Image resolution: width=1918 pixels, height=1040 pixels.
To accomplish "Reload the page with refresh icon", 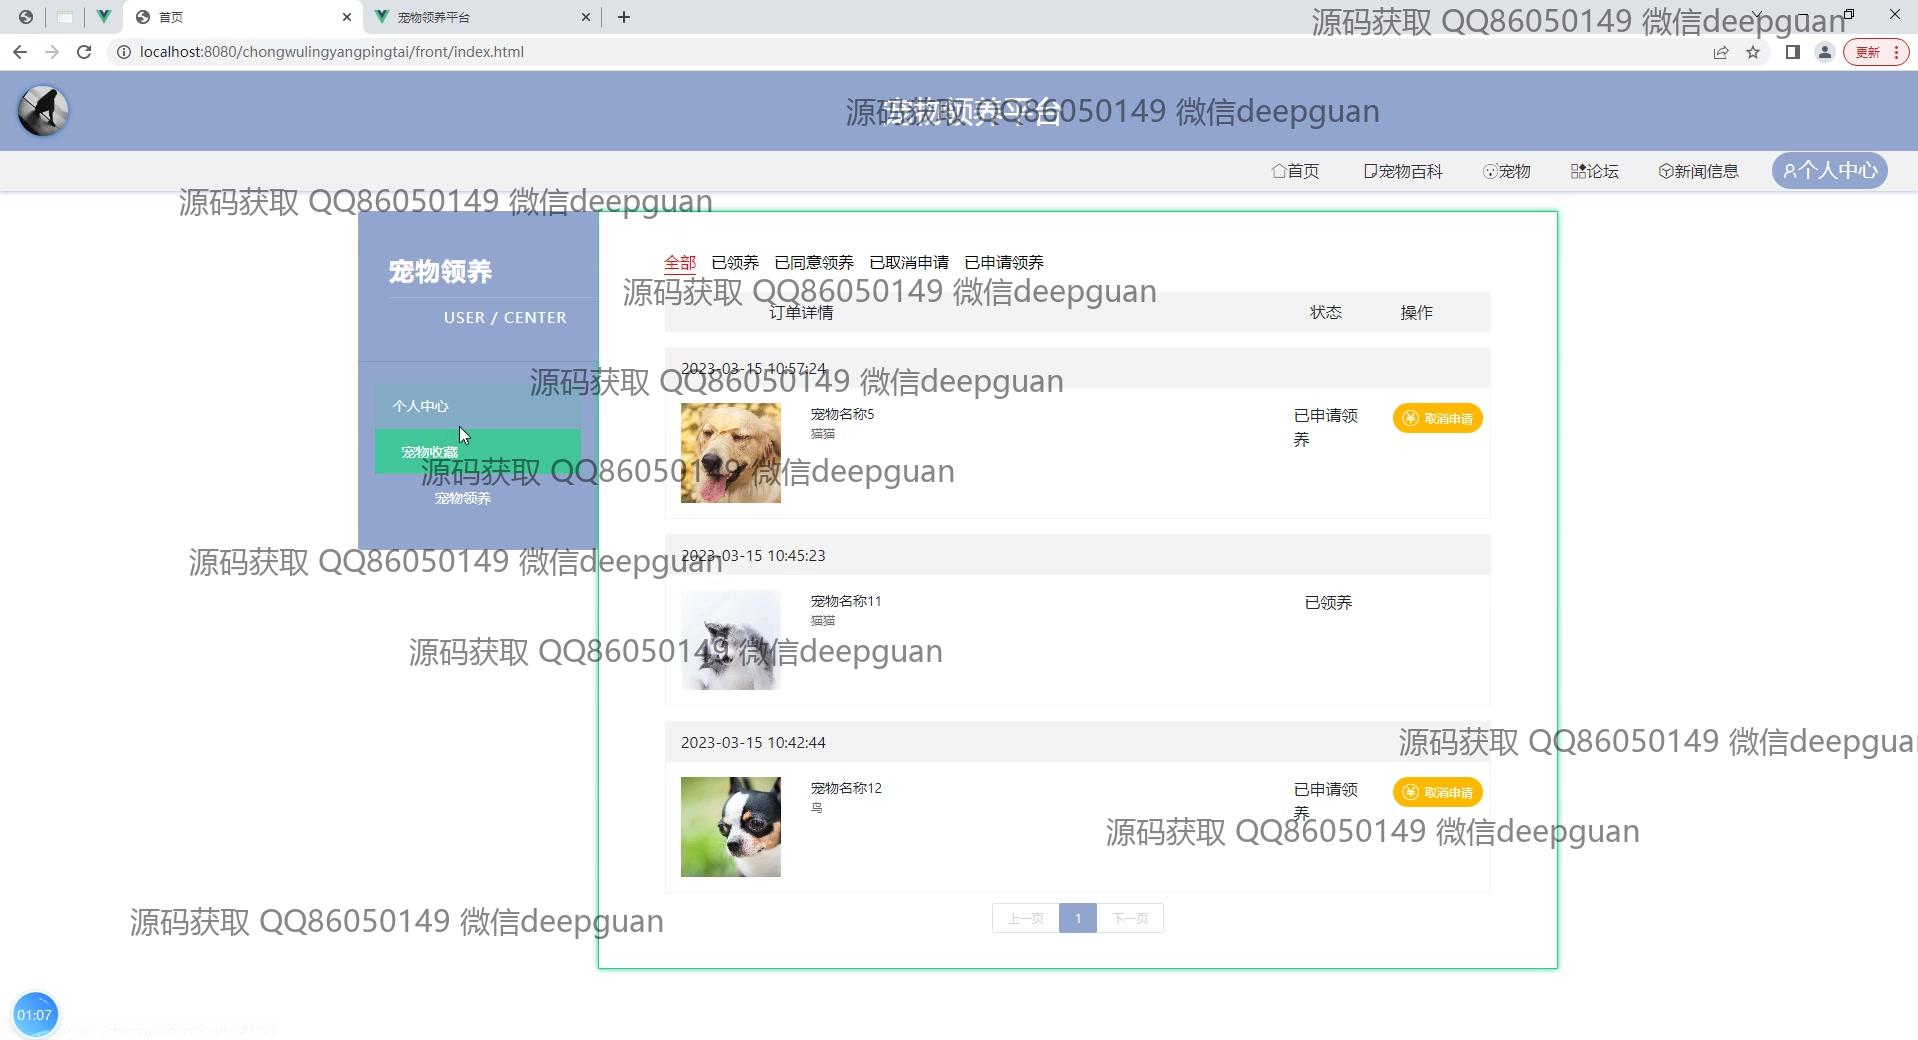I will click(84, 52).
